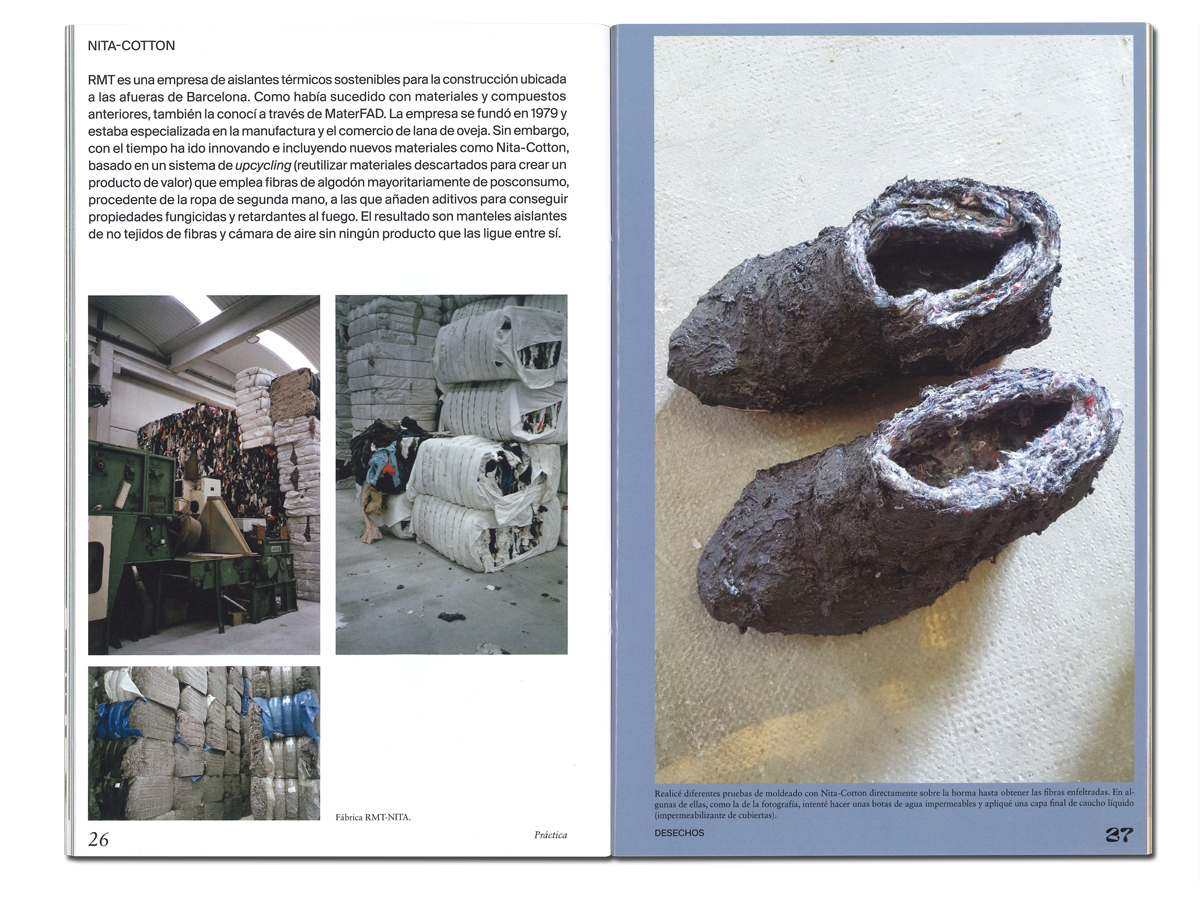This screenshot has height=908, width=1200.
Task: Click the upper dark felted shoe
Action: click(x=865, y=295)
